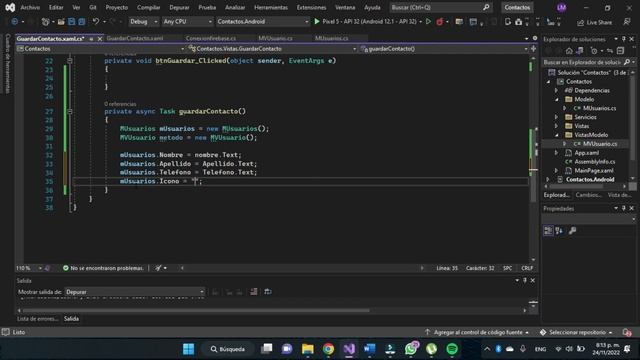Toggle word wrap icon in Salida panel
The image size is (640, 360).
[x=268, y=291]
